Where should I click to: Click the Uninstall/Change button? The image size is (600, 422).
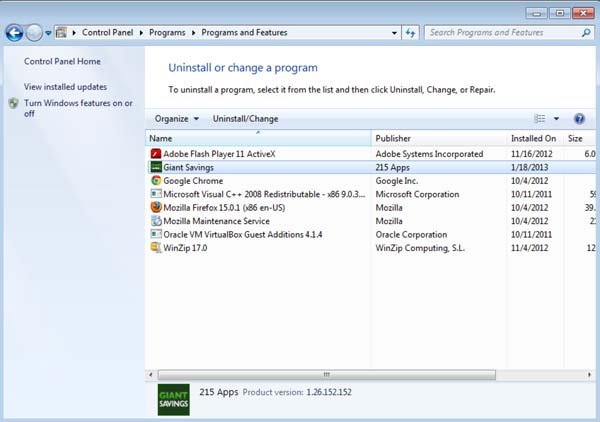click(x=246, y=119)
